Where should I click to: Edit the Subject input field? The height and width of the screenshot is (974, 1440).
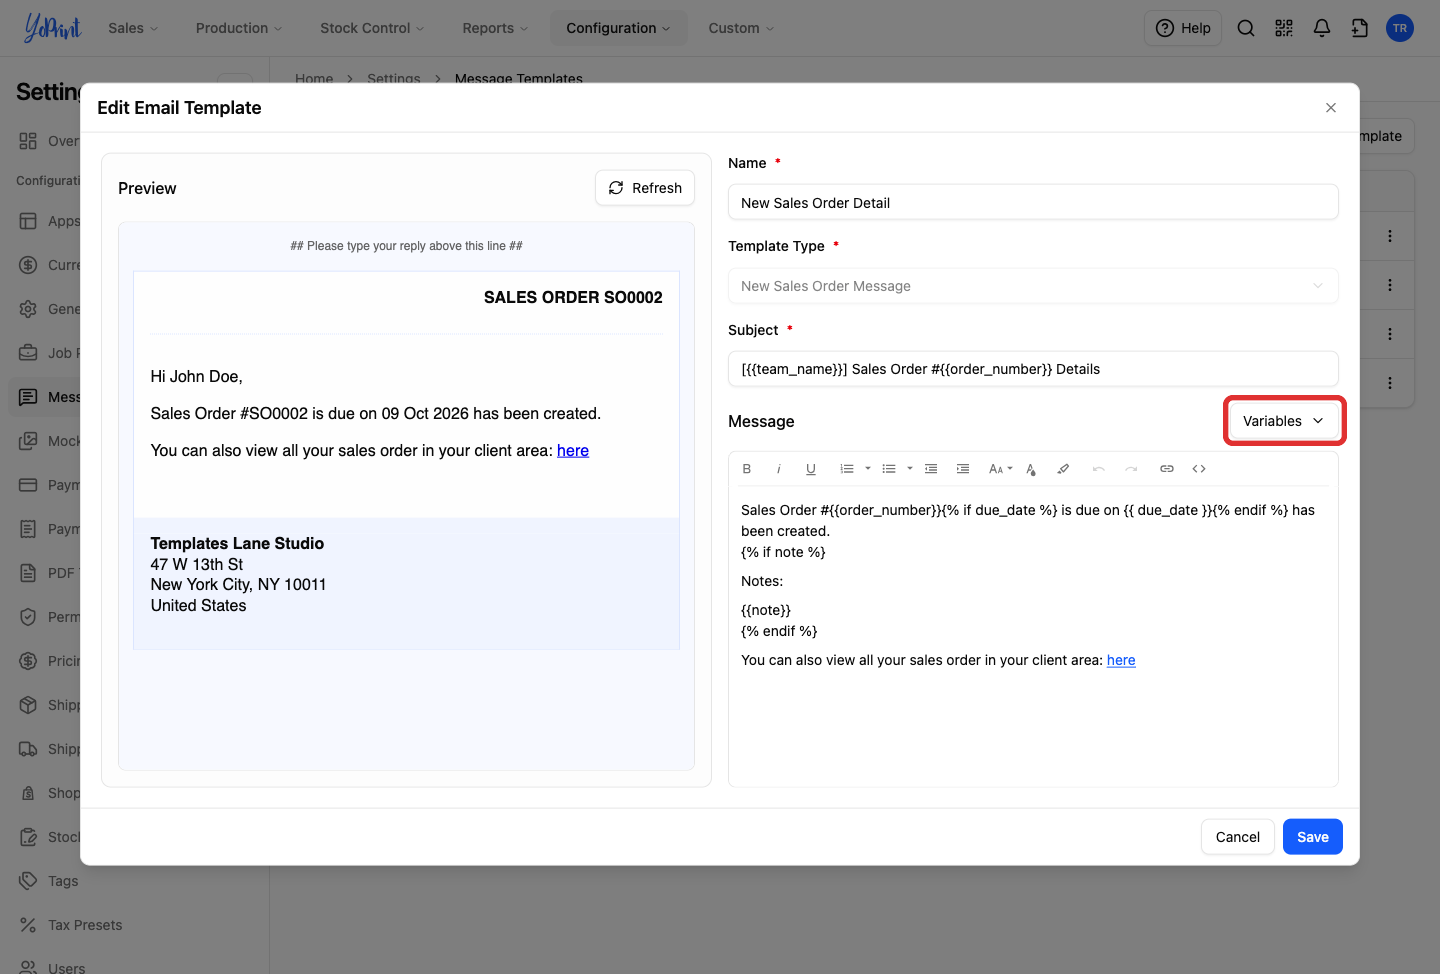point(1033,369)
